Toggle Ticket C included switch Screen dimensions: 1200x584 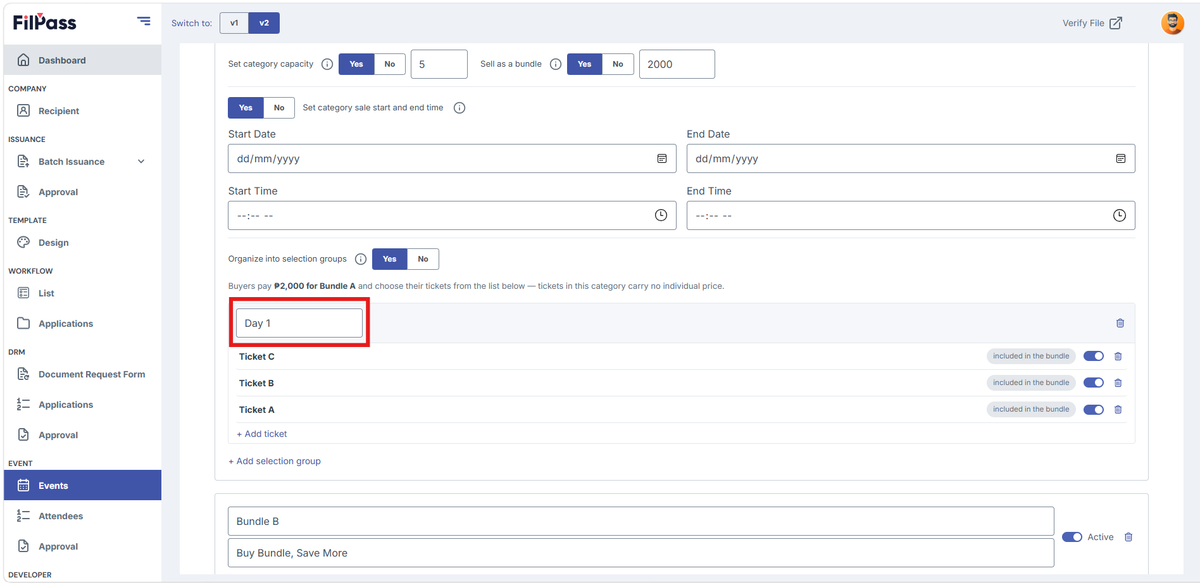click(x=1093, y=356)
